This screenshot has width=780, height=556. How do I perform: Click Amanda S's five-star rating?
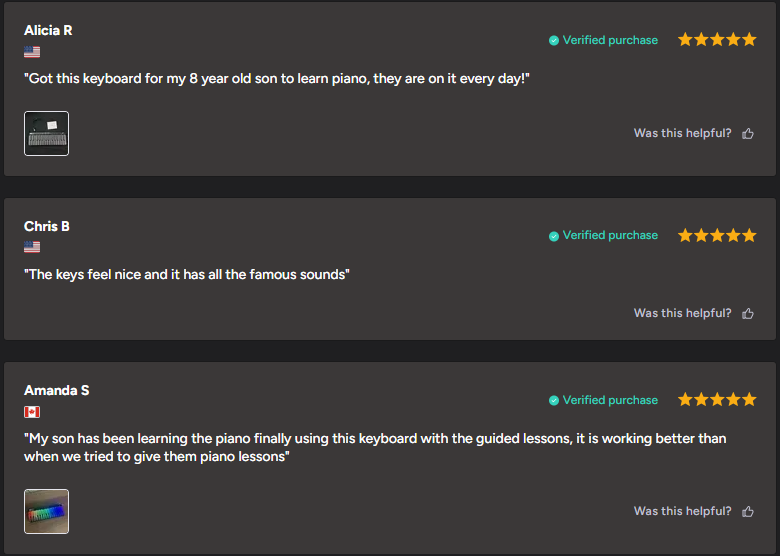click(x=717, y=400)
